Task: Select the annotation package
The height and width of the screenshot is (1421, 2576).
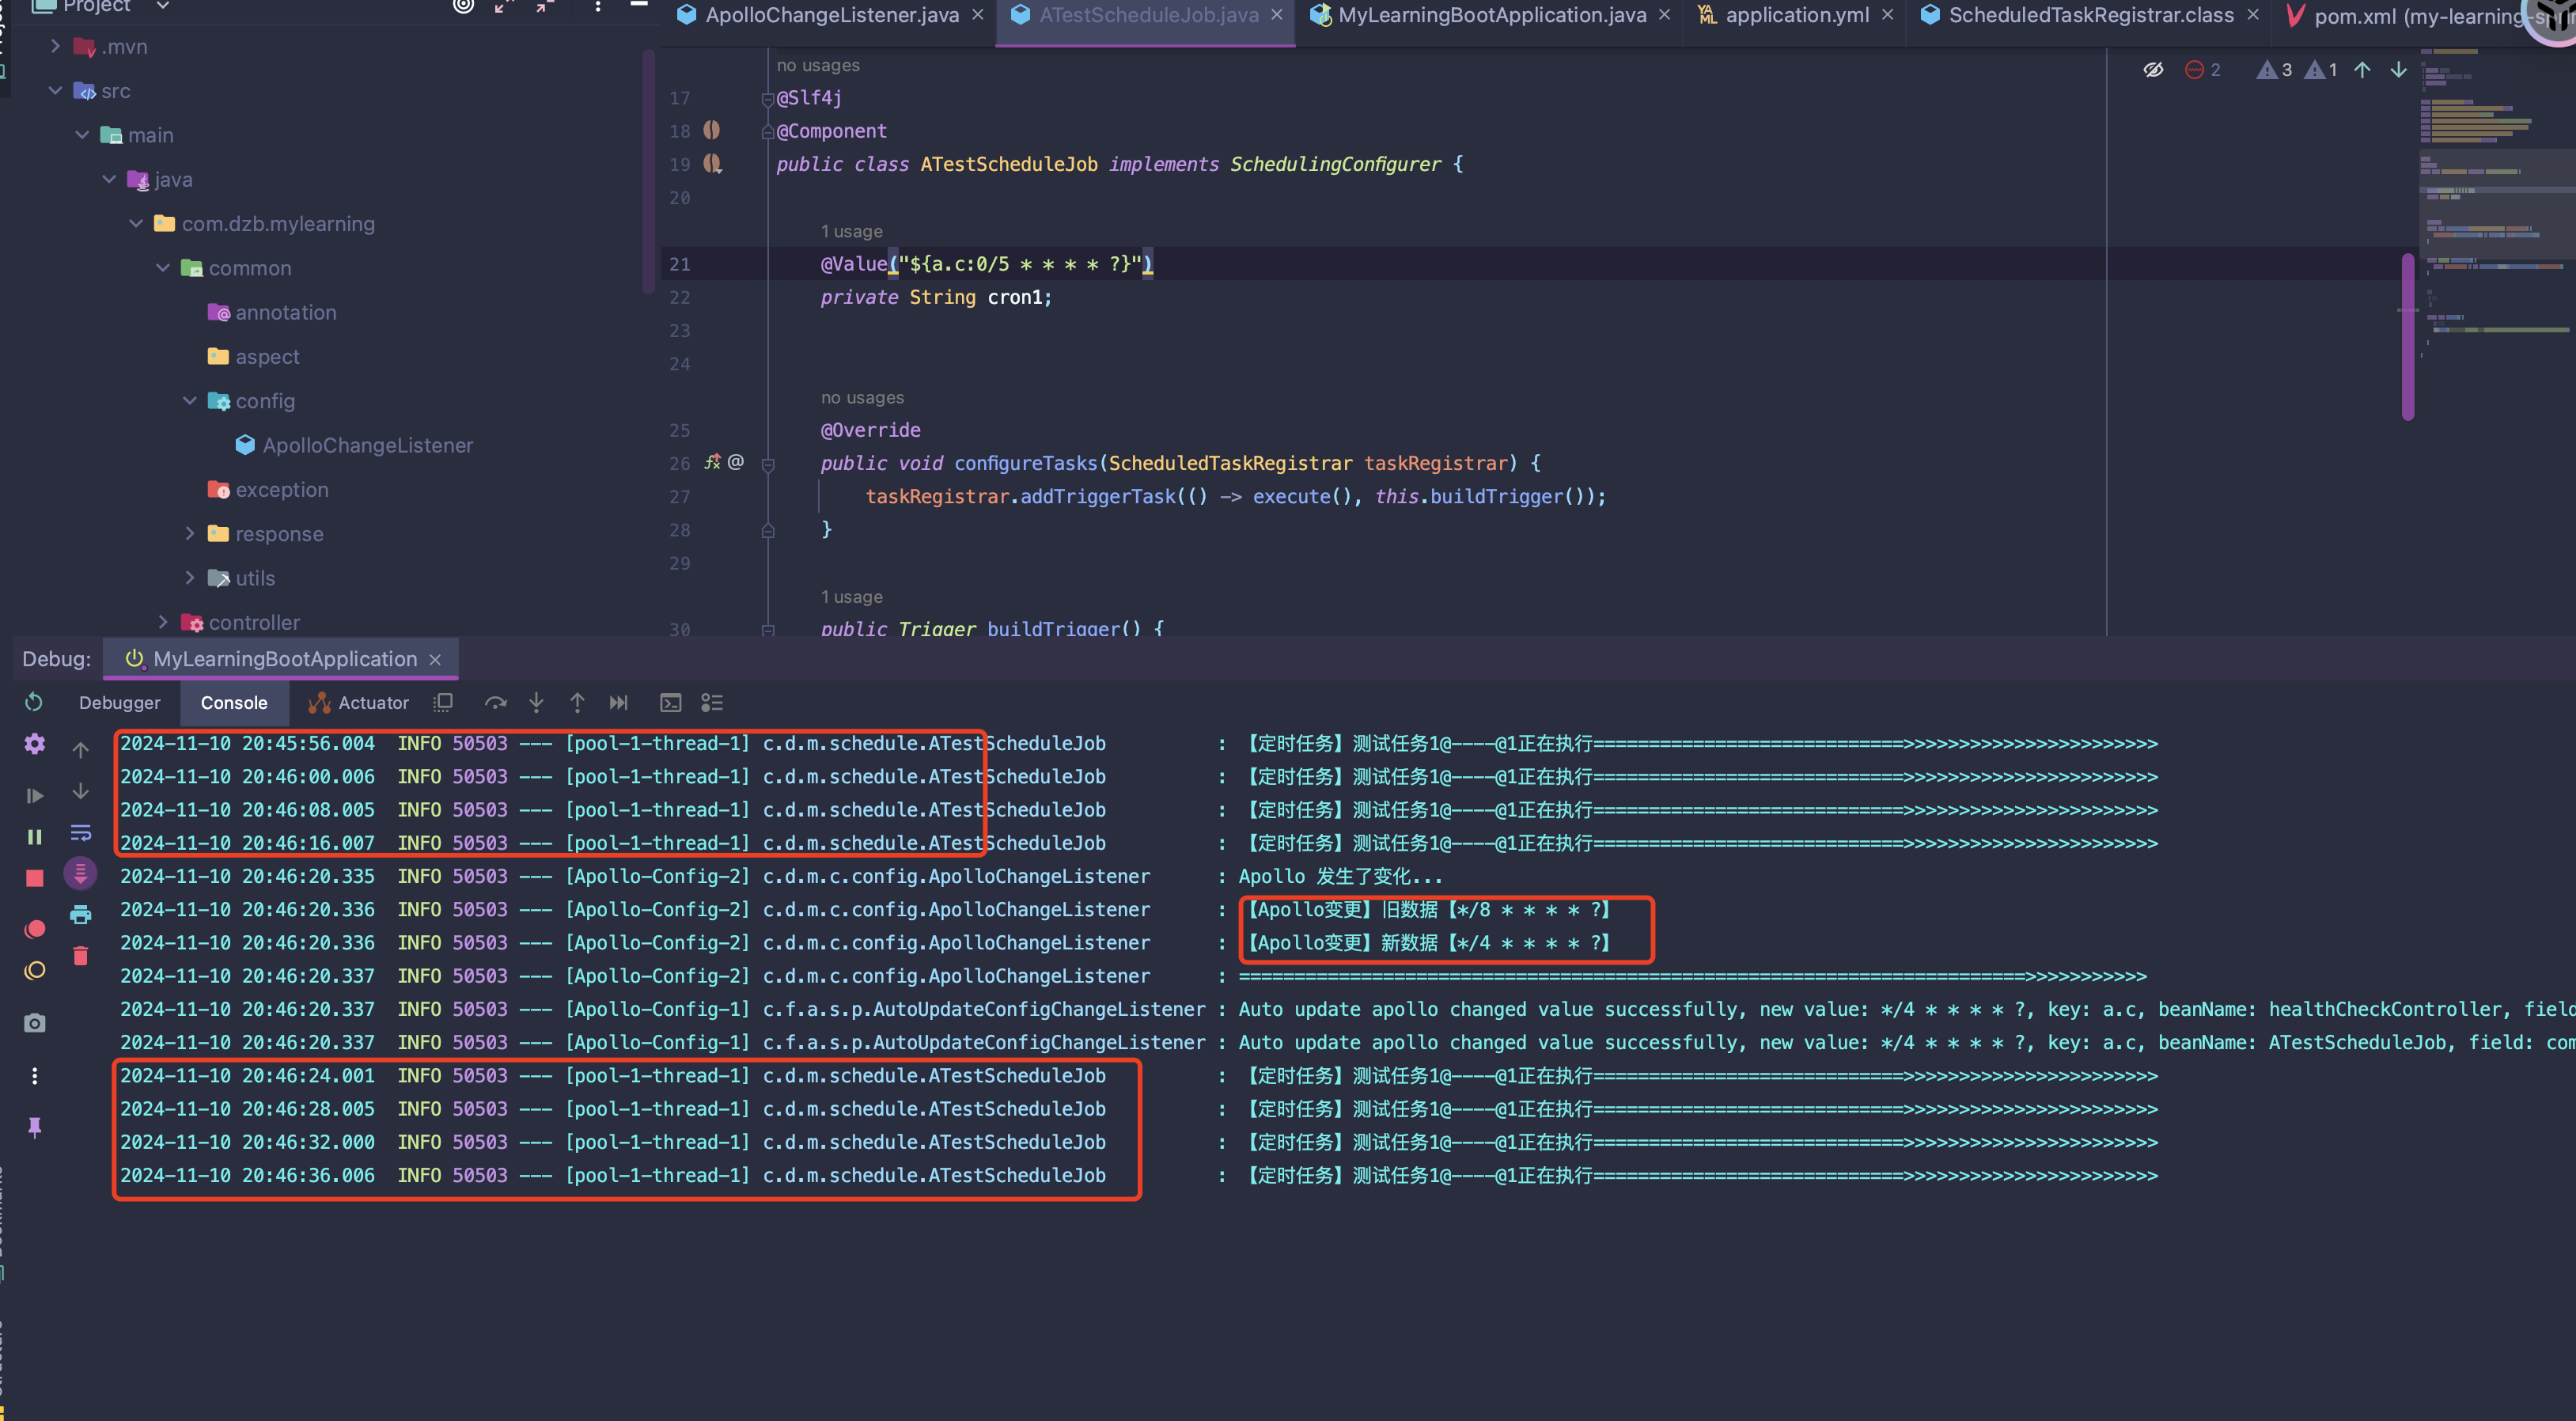Action: click(x=272, y=312)
